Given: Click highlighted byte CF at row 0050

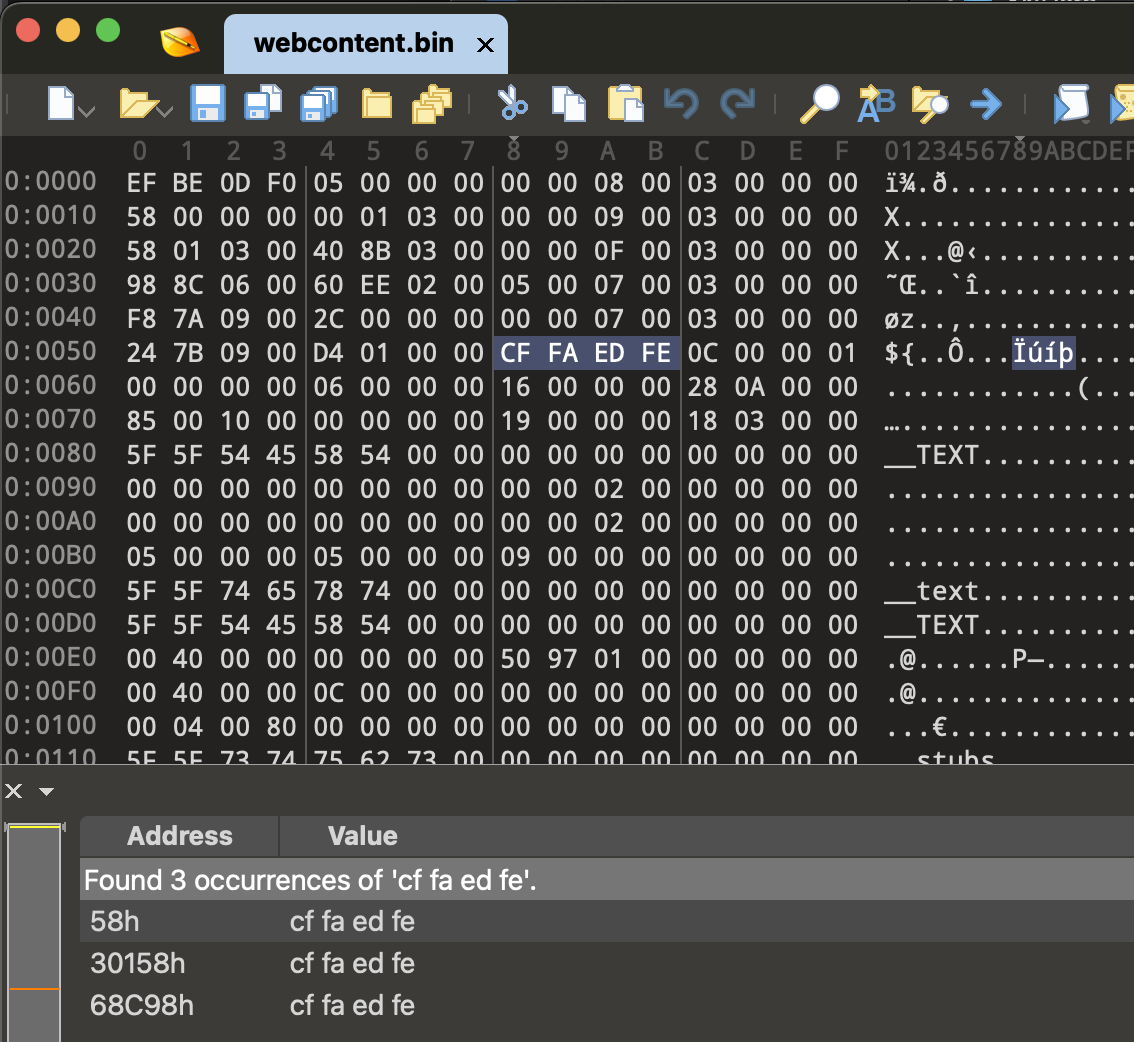Looking at the screenshot, I should (x=515, y=353).
